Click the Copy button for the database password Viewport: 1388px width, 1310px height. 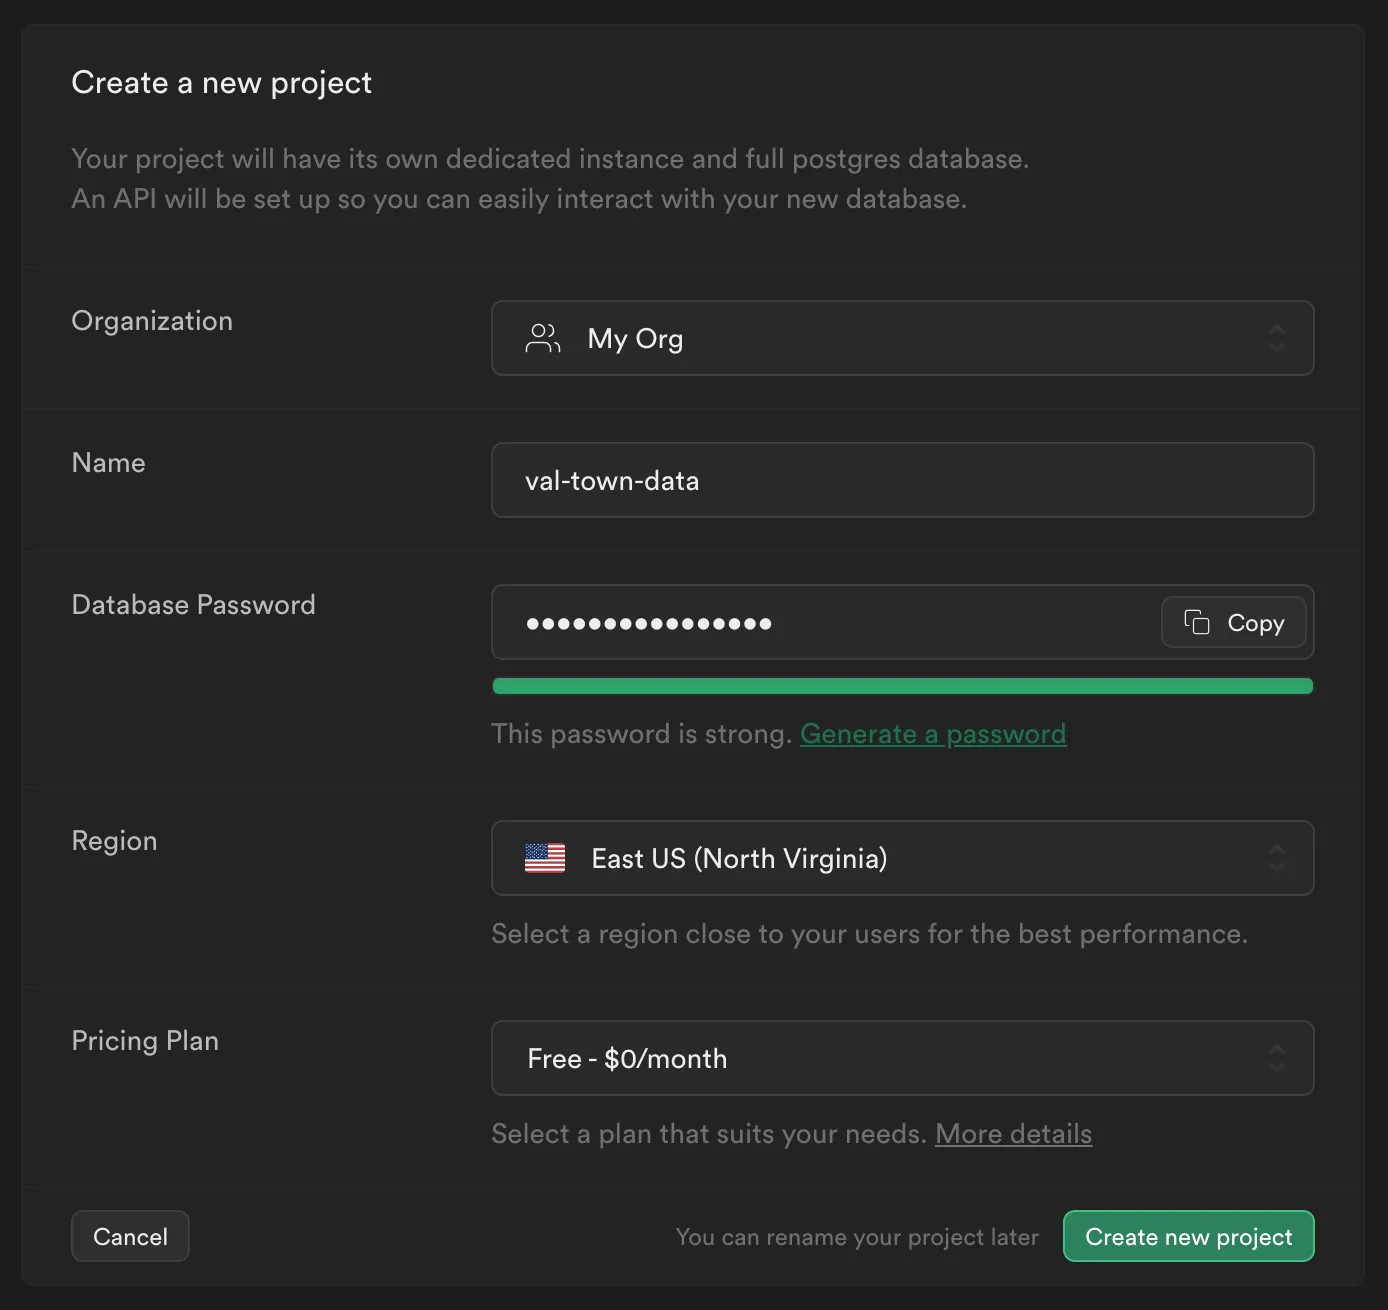(1233, 622)
